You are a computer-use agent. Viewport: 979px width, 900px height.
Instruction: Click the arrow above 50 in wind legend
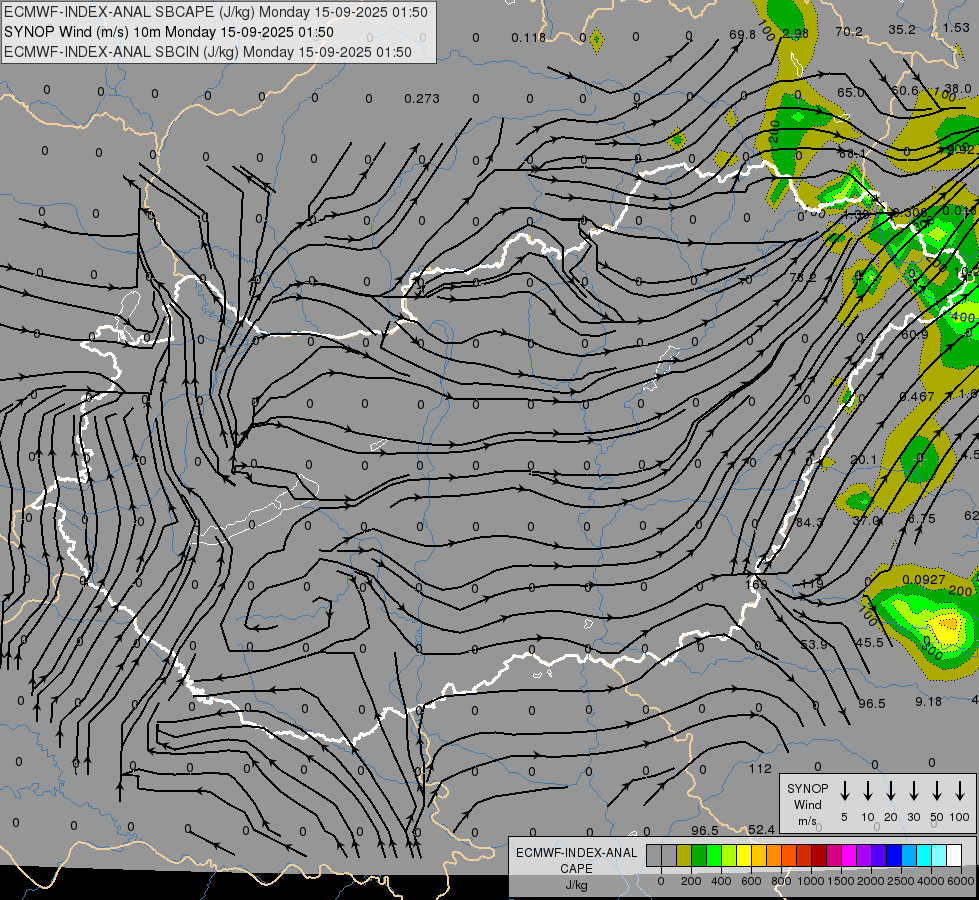coord(937,791)
